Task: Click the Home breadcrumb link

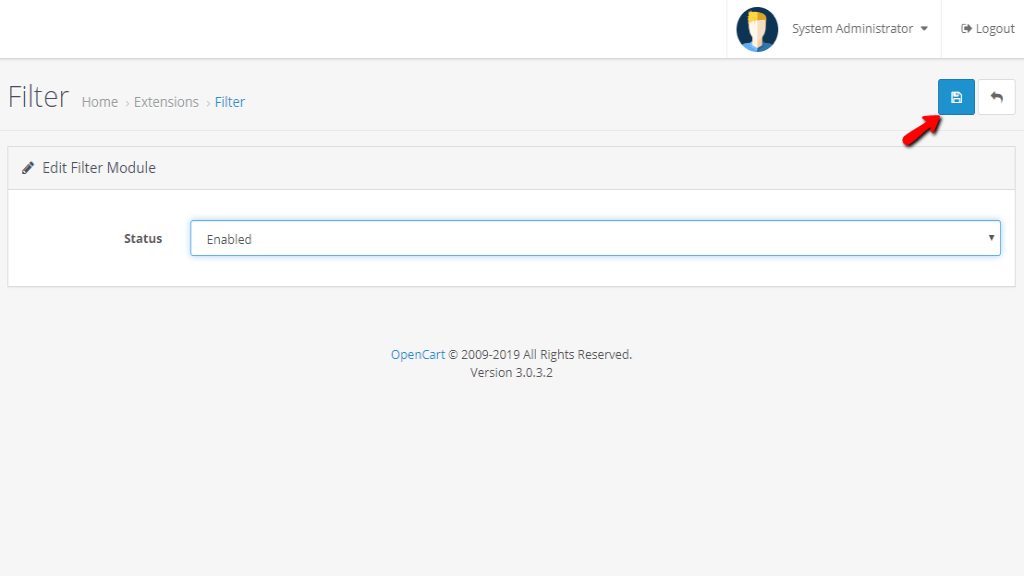Action: [99, 101]
